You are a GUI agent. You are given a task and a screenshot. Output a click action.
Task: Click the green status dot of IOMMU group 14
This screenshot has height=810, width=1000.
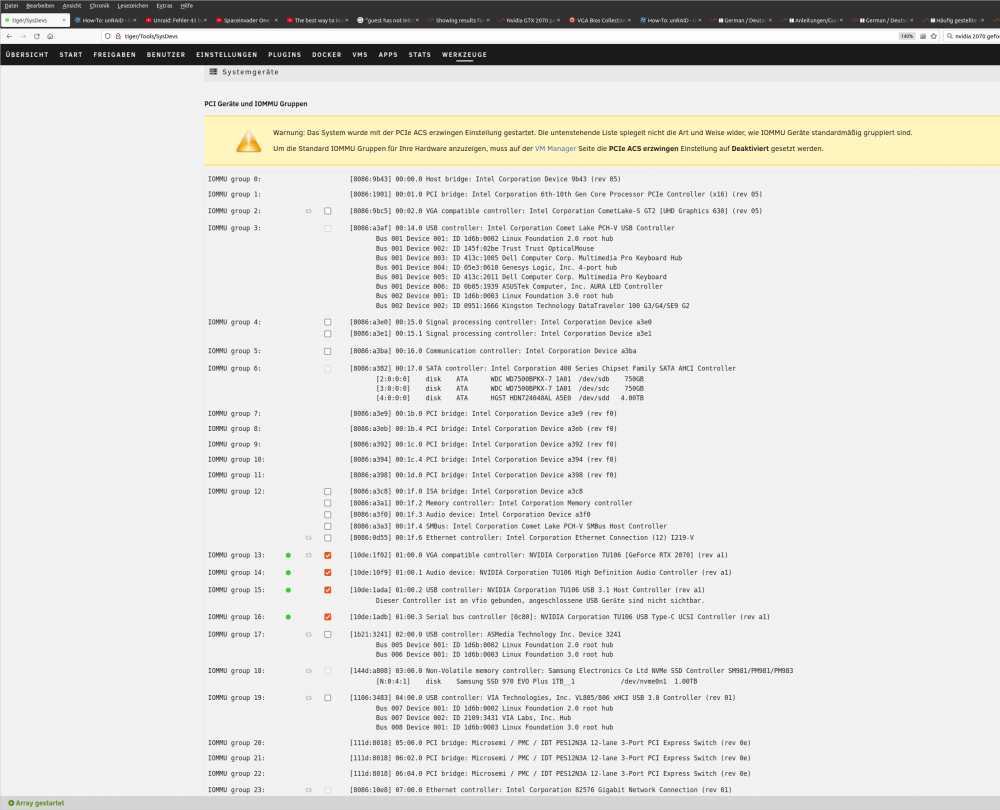click(288, 573)
